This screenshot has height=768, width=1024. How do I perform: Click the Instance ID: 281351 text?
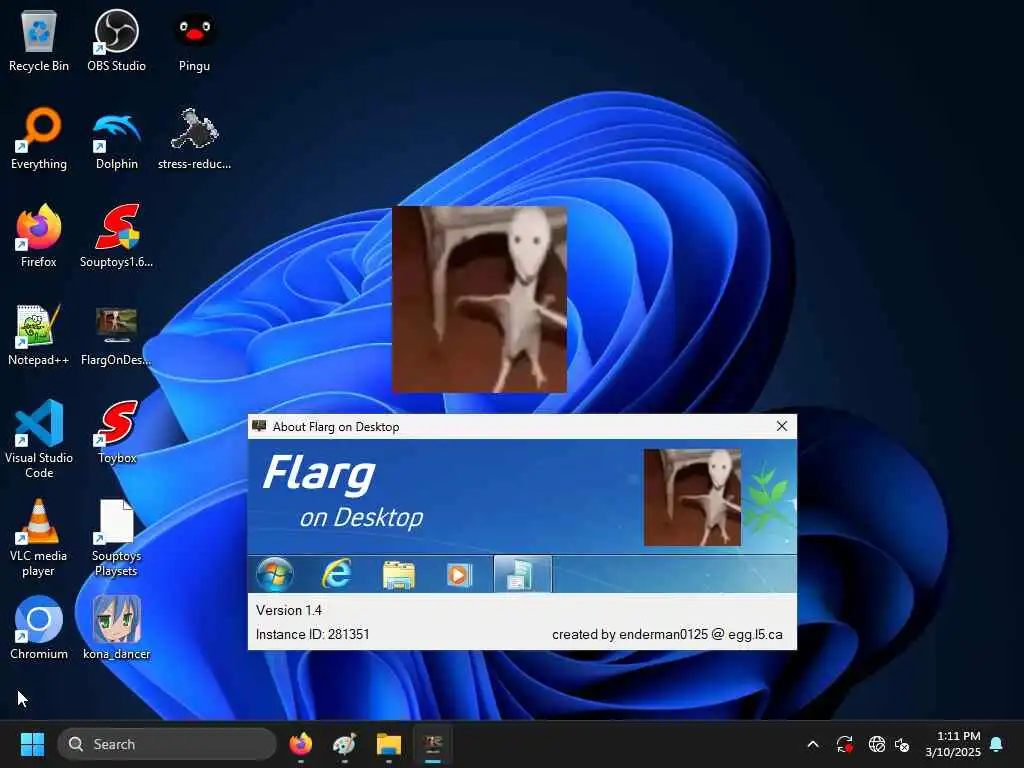pos(313,634)
